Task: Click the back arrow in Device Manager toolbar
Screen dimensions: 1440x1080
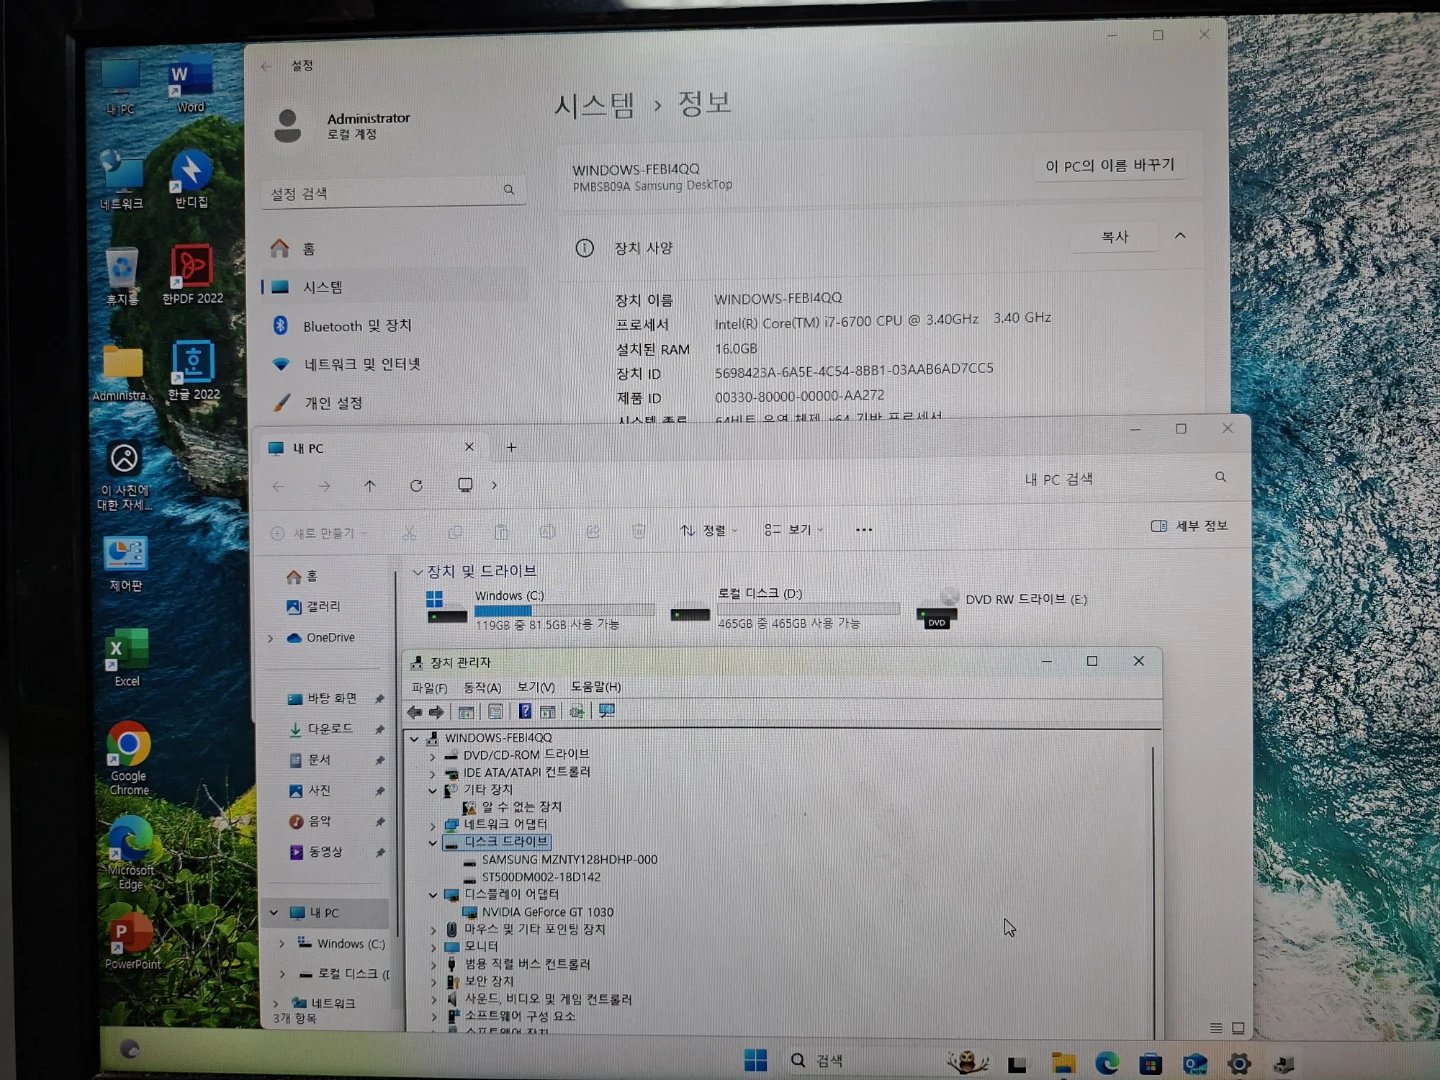Action: (415, 712)
